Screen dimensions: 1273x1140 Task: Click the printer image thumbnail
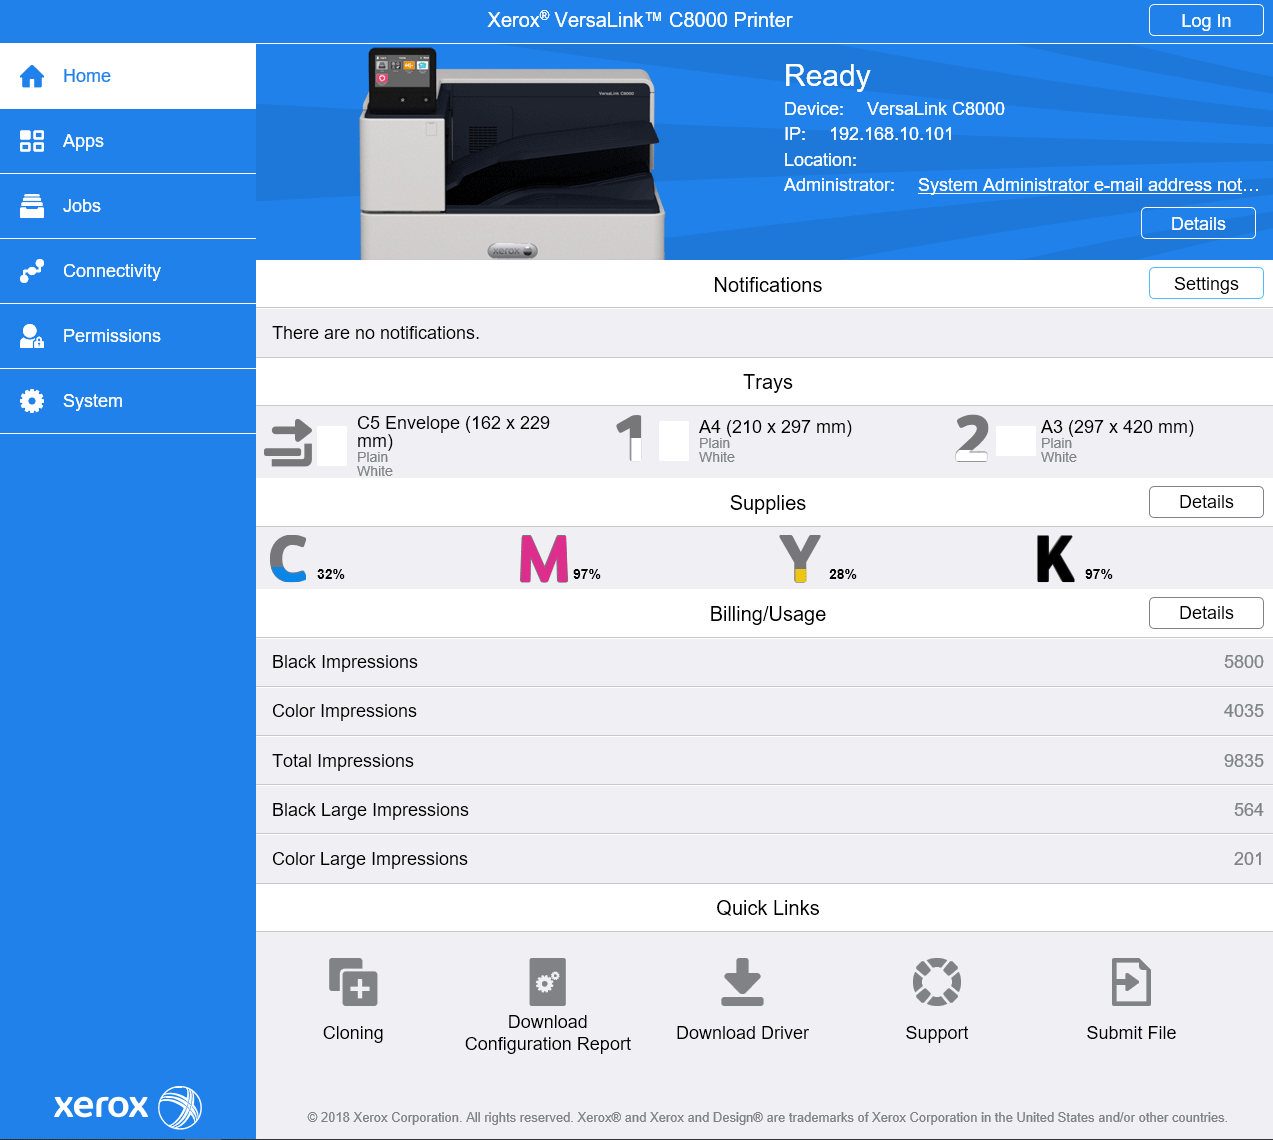tap(512, 153)
